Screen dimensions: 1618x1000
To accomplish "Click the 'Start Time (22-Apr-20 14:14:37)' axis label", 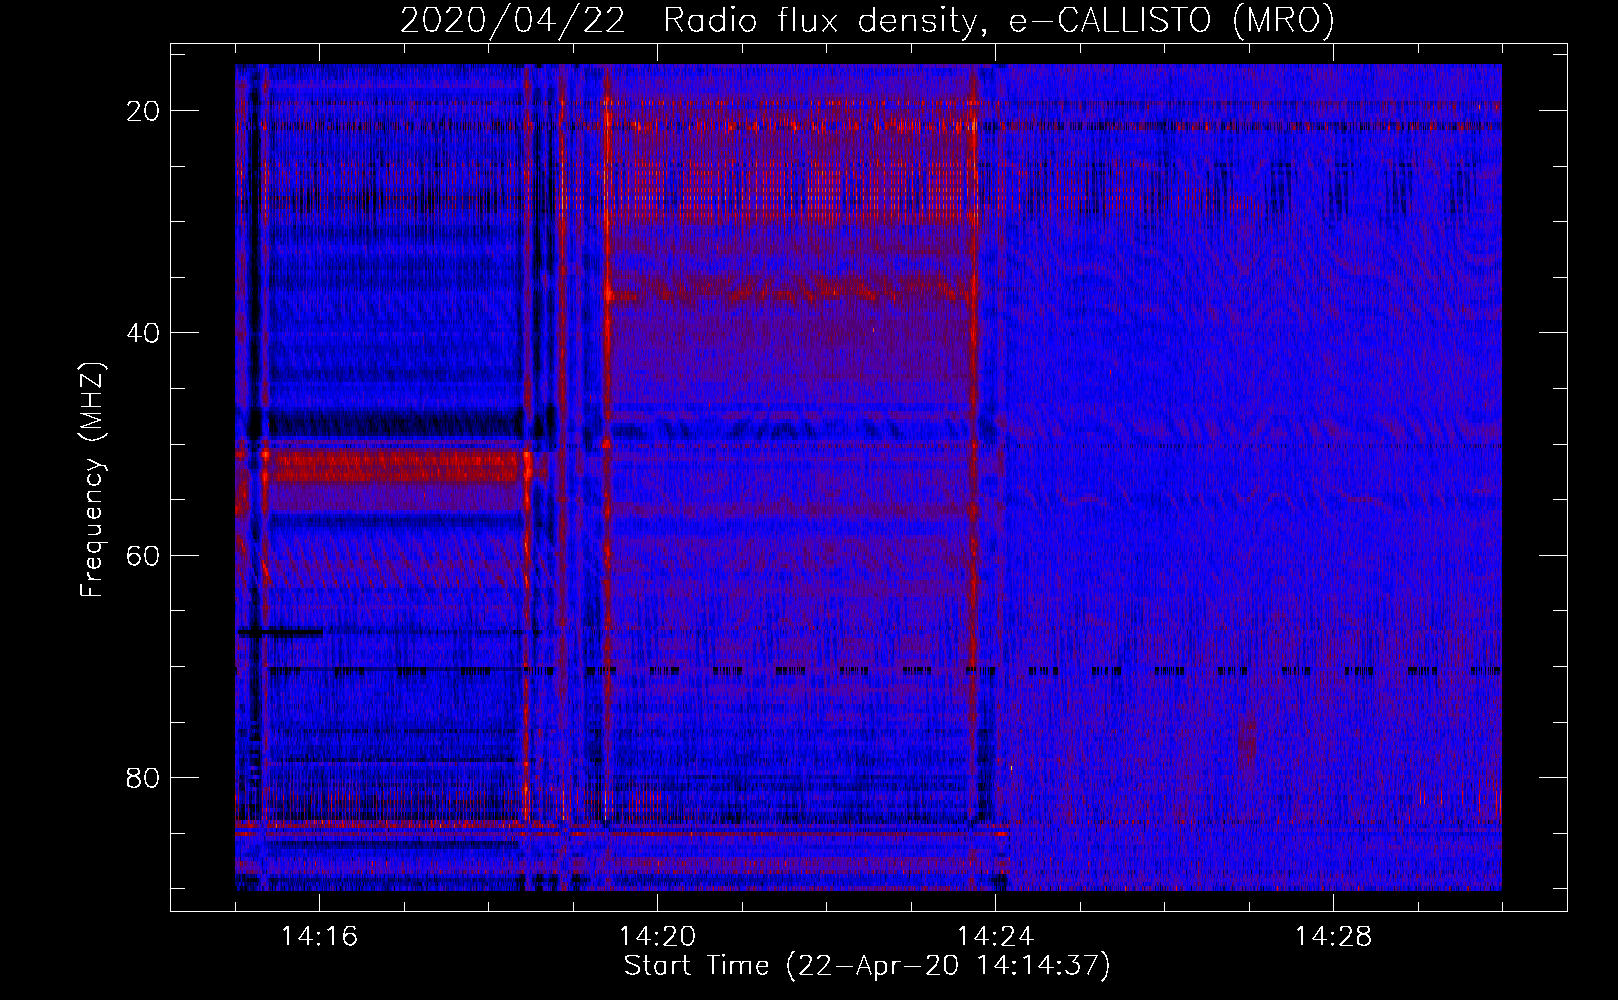I will click(867, 966).
